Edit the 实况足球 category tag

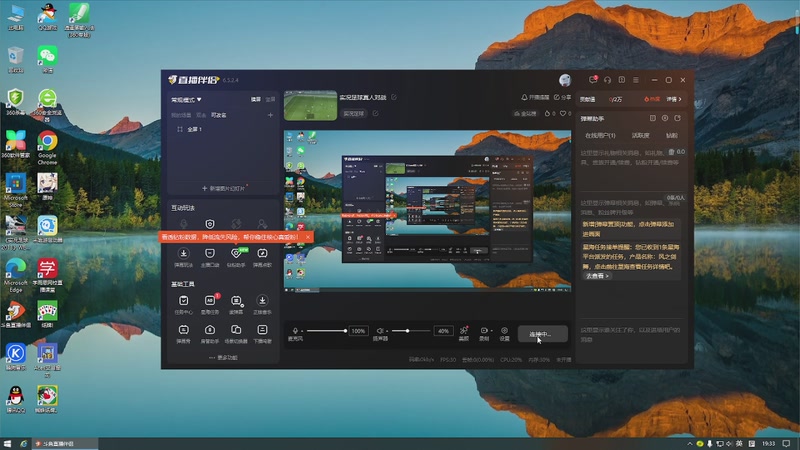coord(376,113)
